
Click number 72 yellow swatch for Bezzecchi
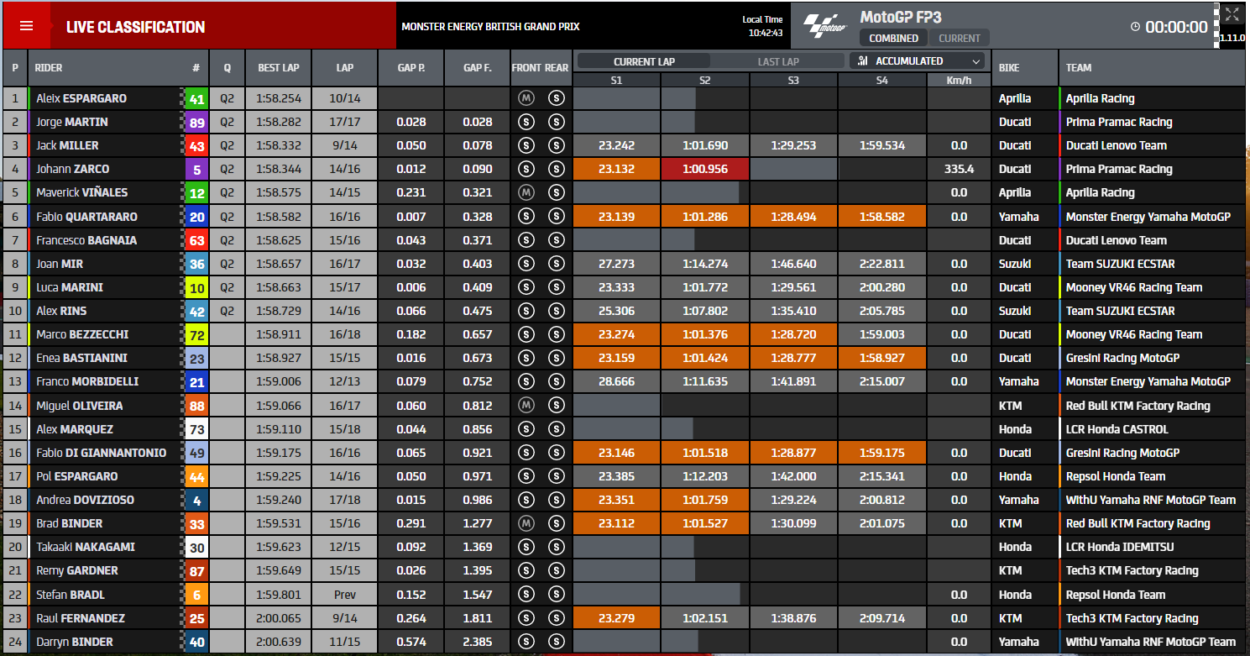pos(196,334)
